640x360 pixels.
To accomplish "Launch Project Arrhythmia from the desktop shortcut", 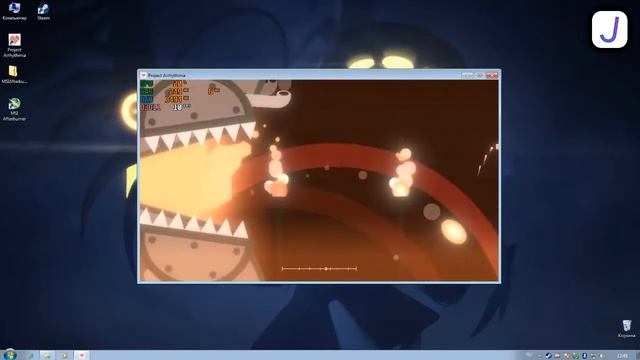I will (14, 45).
